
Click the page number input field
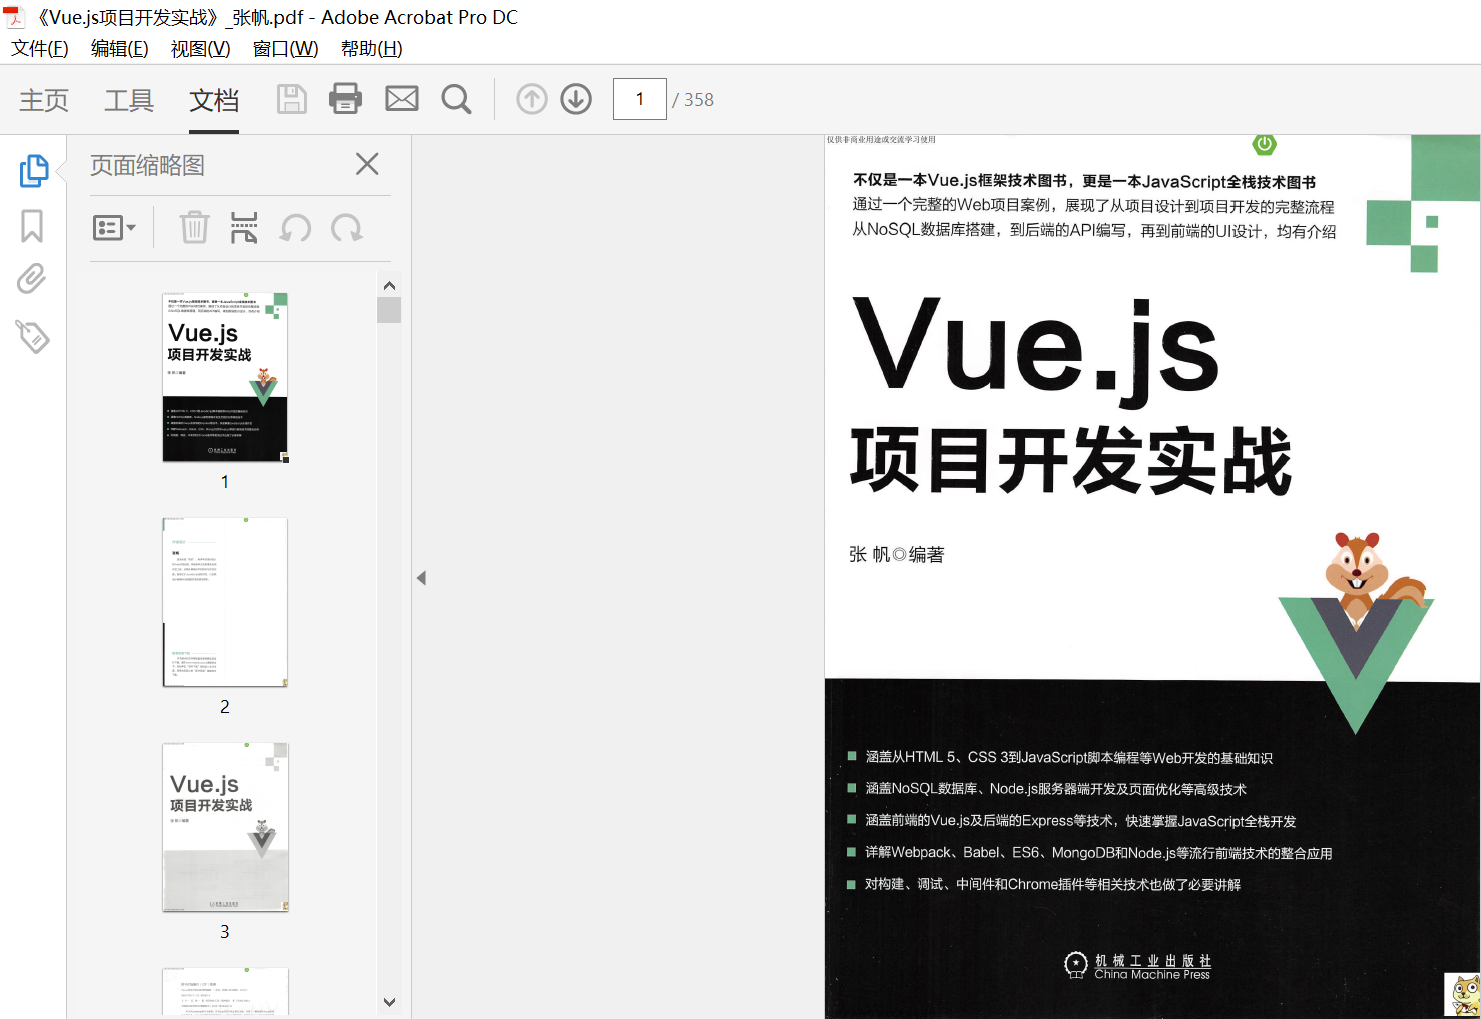point(640,99)
